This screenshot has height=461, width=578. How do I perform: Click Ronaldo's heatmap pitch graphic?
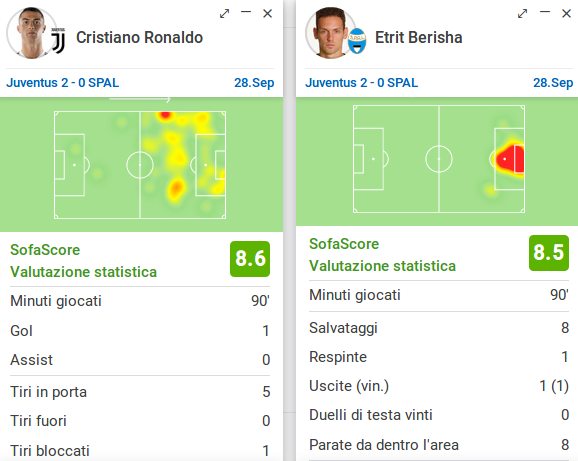click(140, 165)
